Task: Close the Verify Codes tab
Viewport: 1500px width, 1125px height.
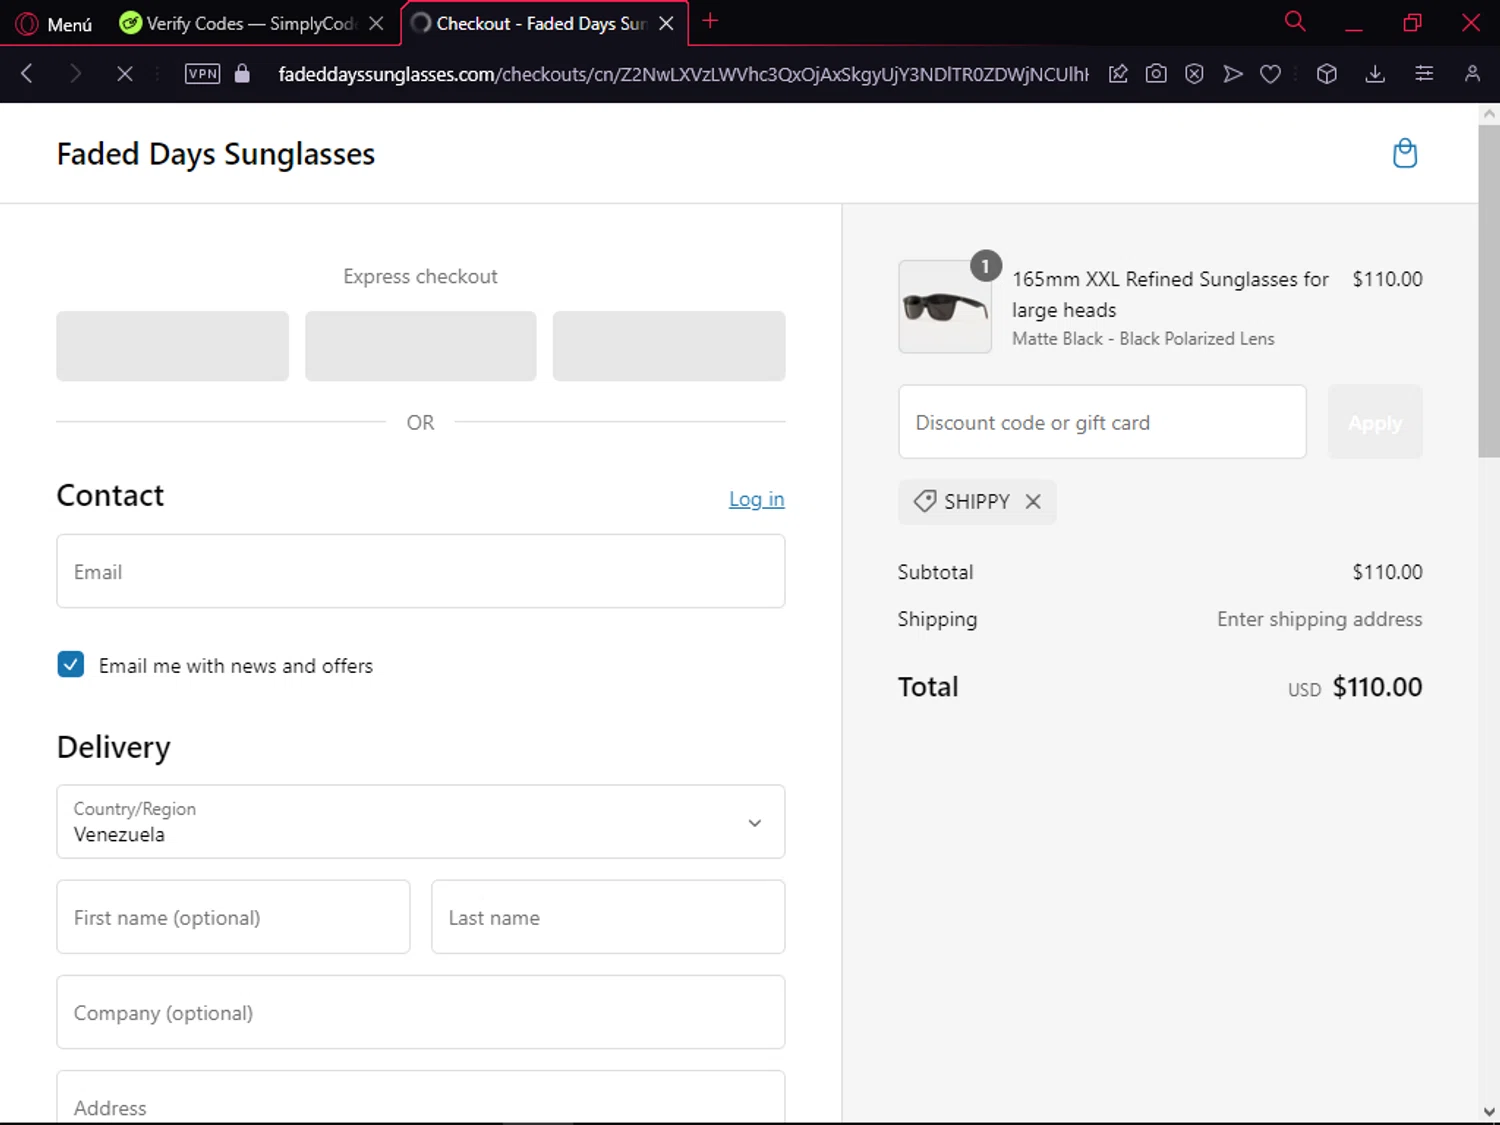Action: tap(376, 23)
